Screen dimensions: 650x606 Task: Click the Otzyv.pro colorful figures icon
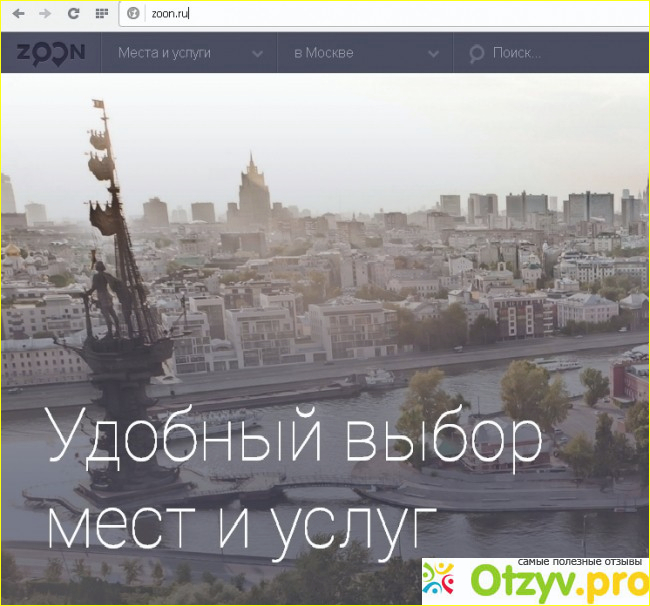pyautogui.click(x=440, y=579)
